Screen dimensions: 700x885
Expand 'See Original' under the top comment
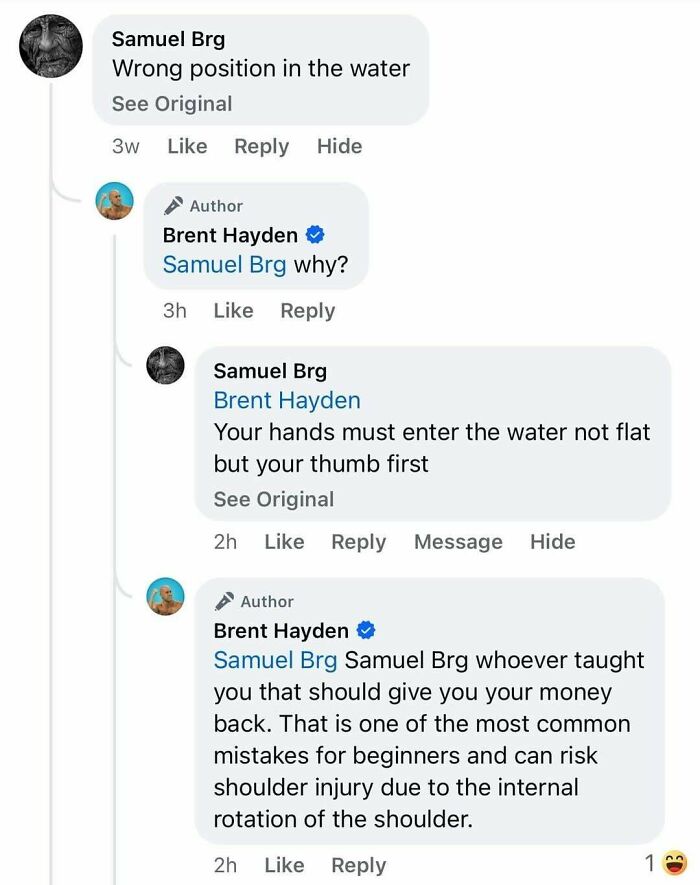(172, 104)
